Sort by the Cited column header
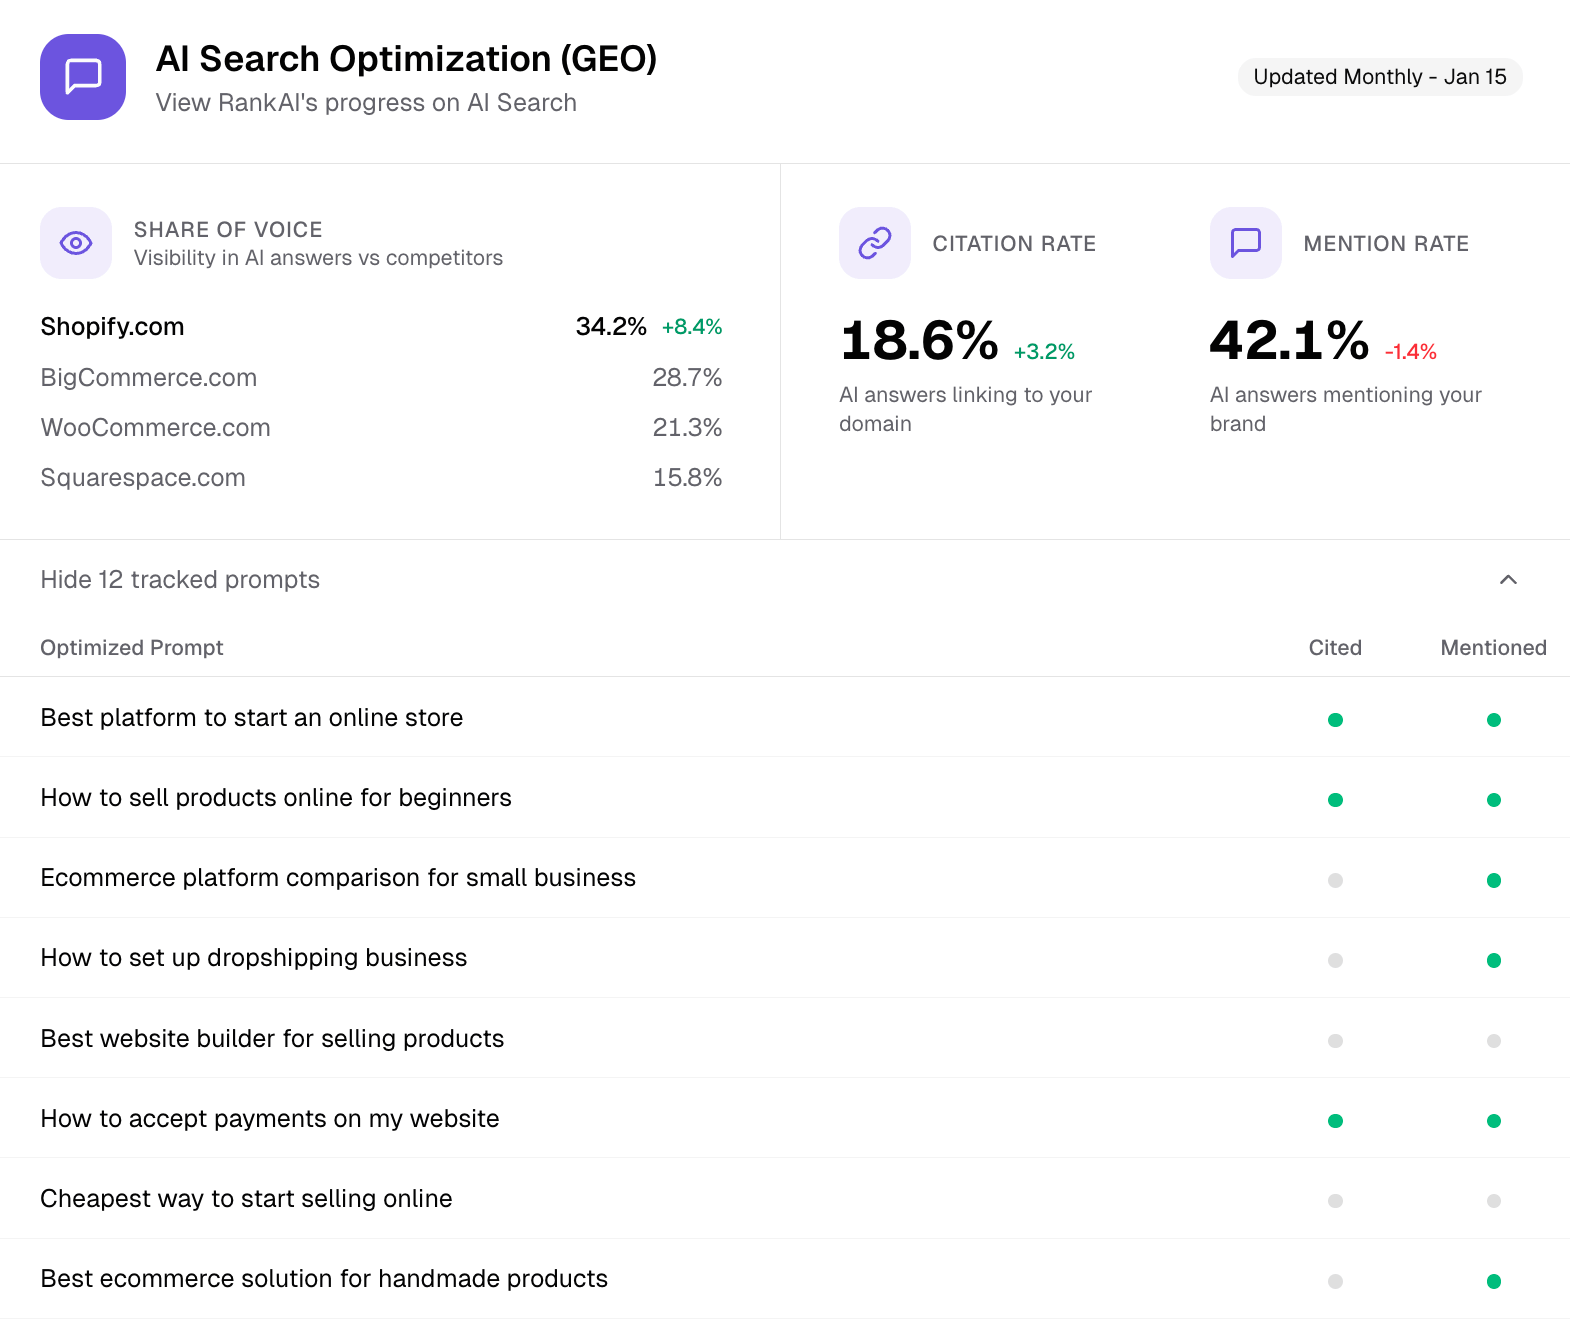This screenshot has width=1570, height=1322. click(1335, 648)
